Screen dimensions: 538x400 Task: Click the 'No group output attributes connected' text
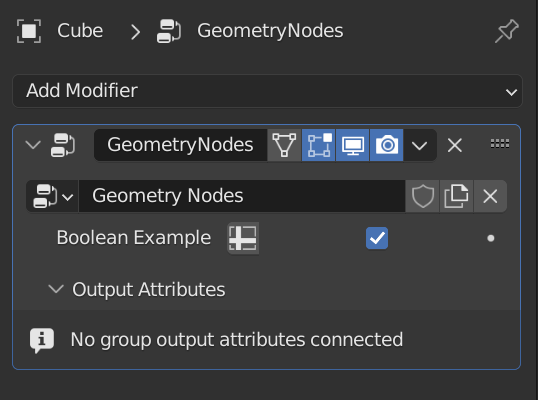point(237,340)
